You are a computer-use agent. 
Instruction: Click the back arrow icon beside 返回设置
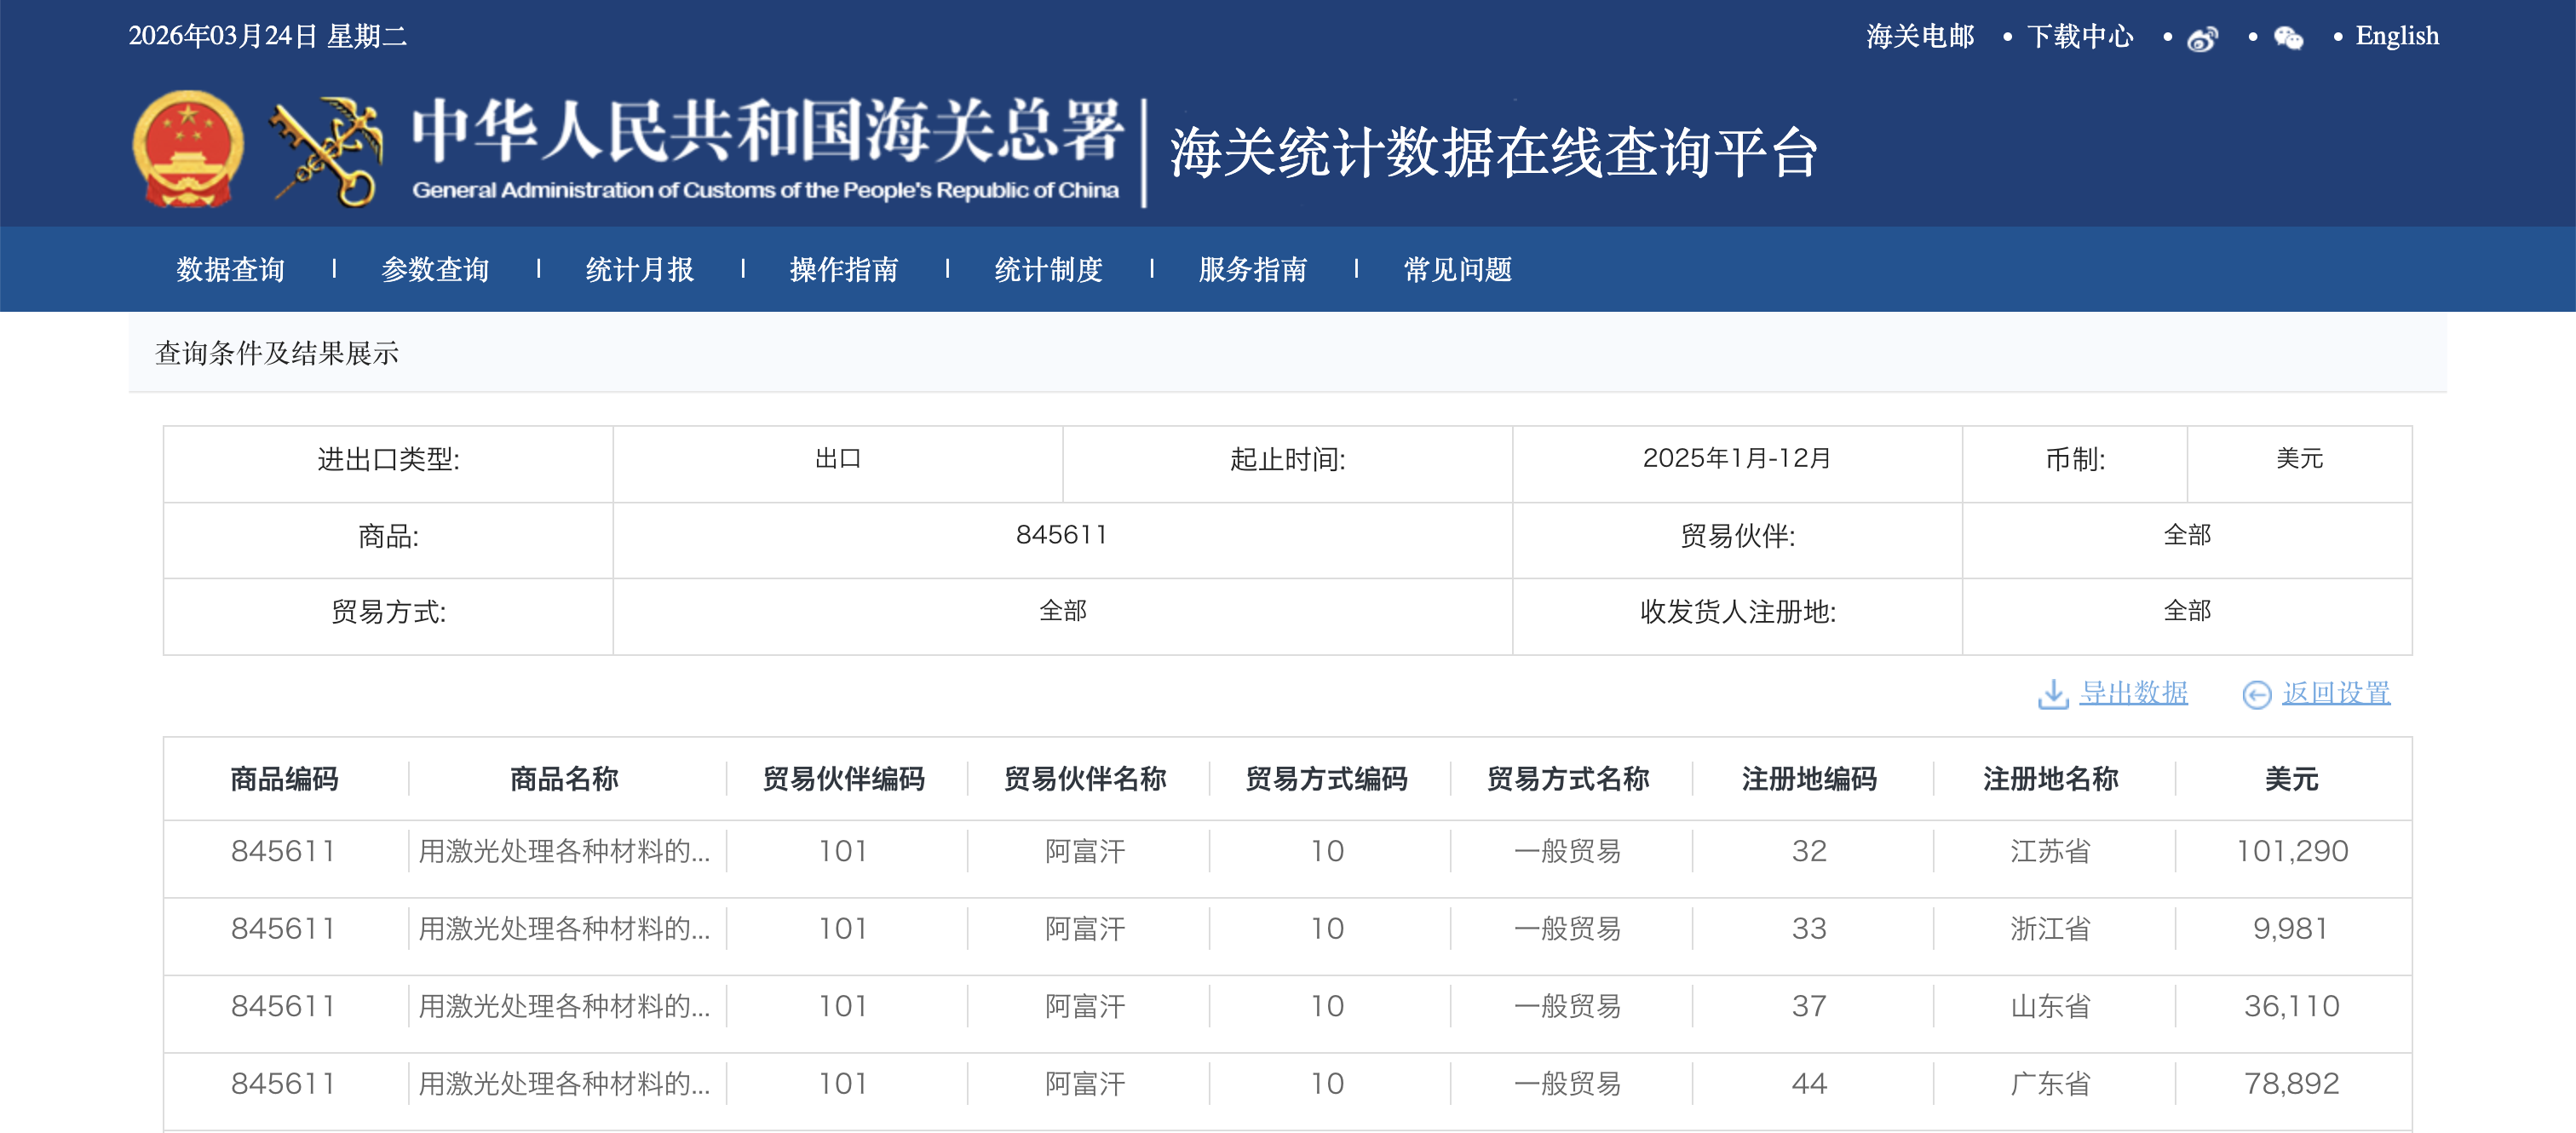[x=2257, y=694]
